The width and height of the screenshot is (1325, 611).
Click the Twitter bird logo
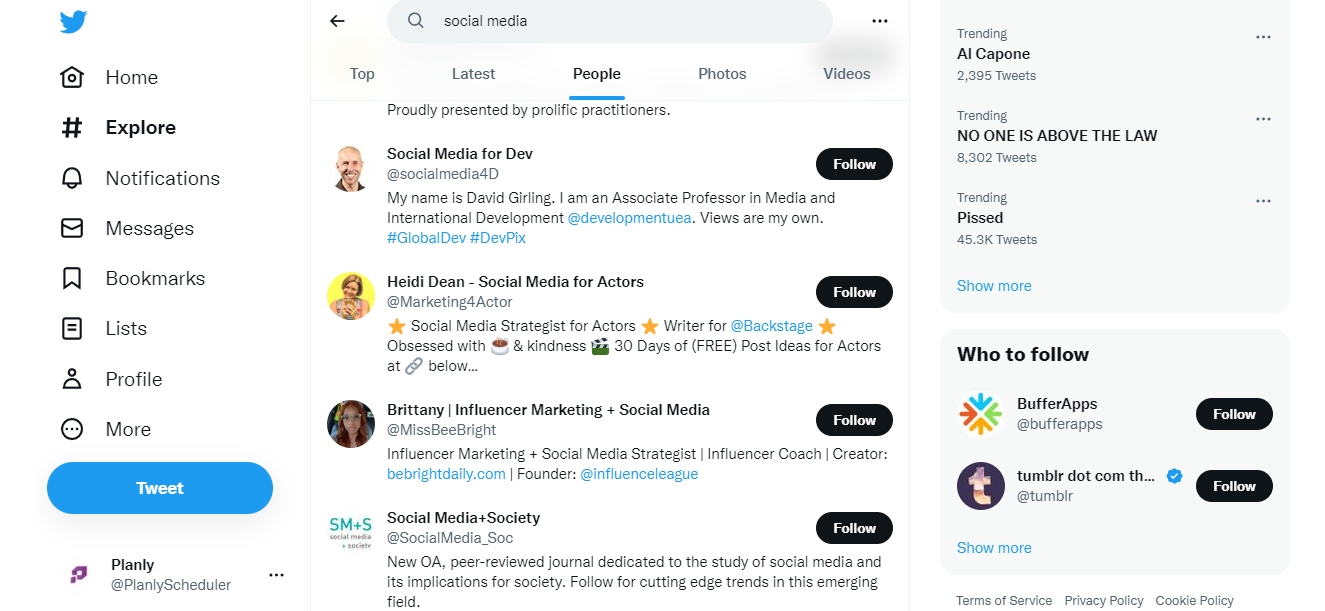point(73,21)
